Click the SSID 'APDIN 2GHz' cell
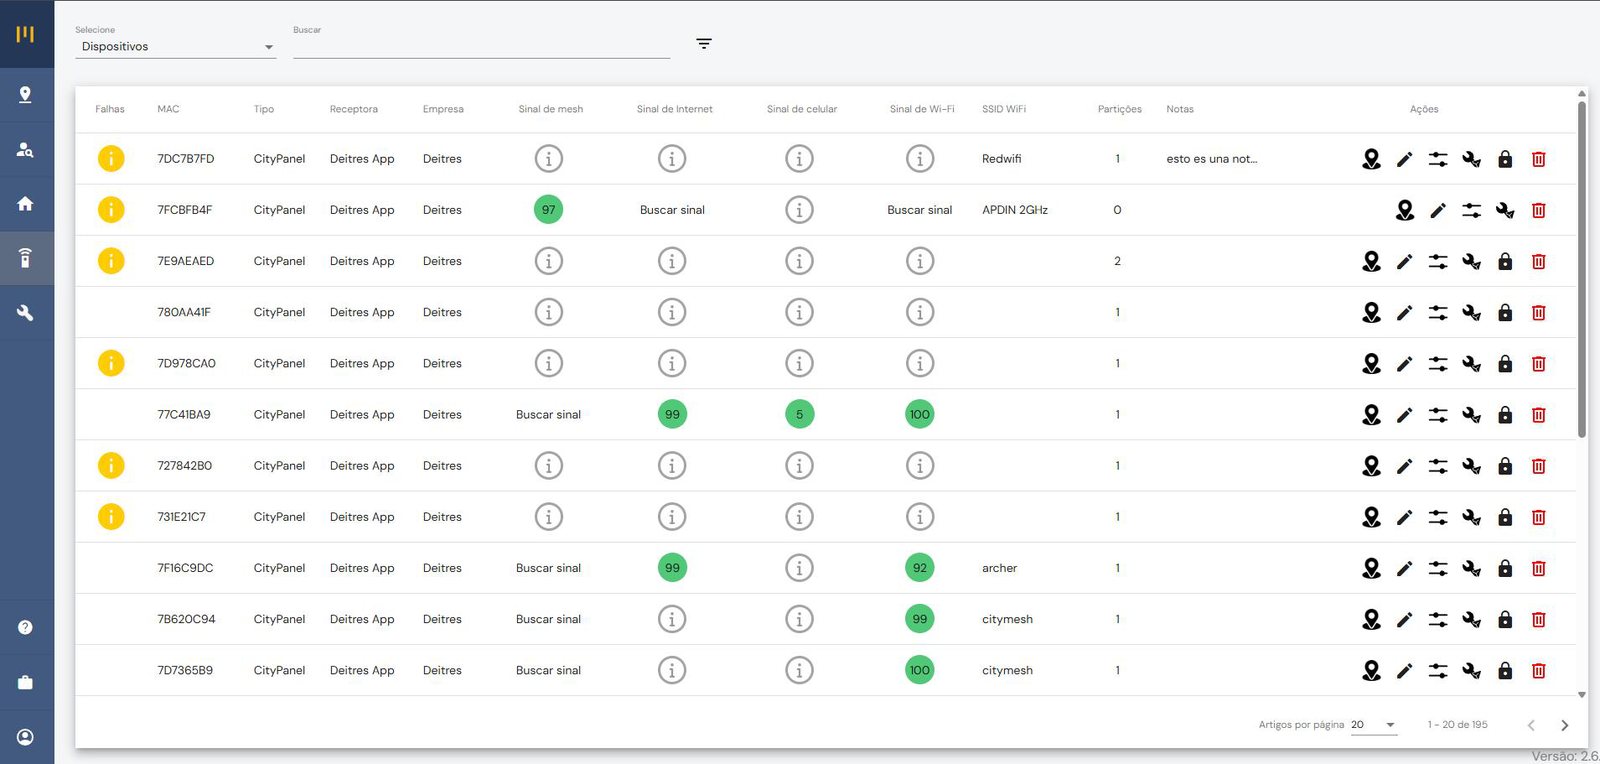 [1015, 210]
